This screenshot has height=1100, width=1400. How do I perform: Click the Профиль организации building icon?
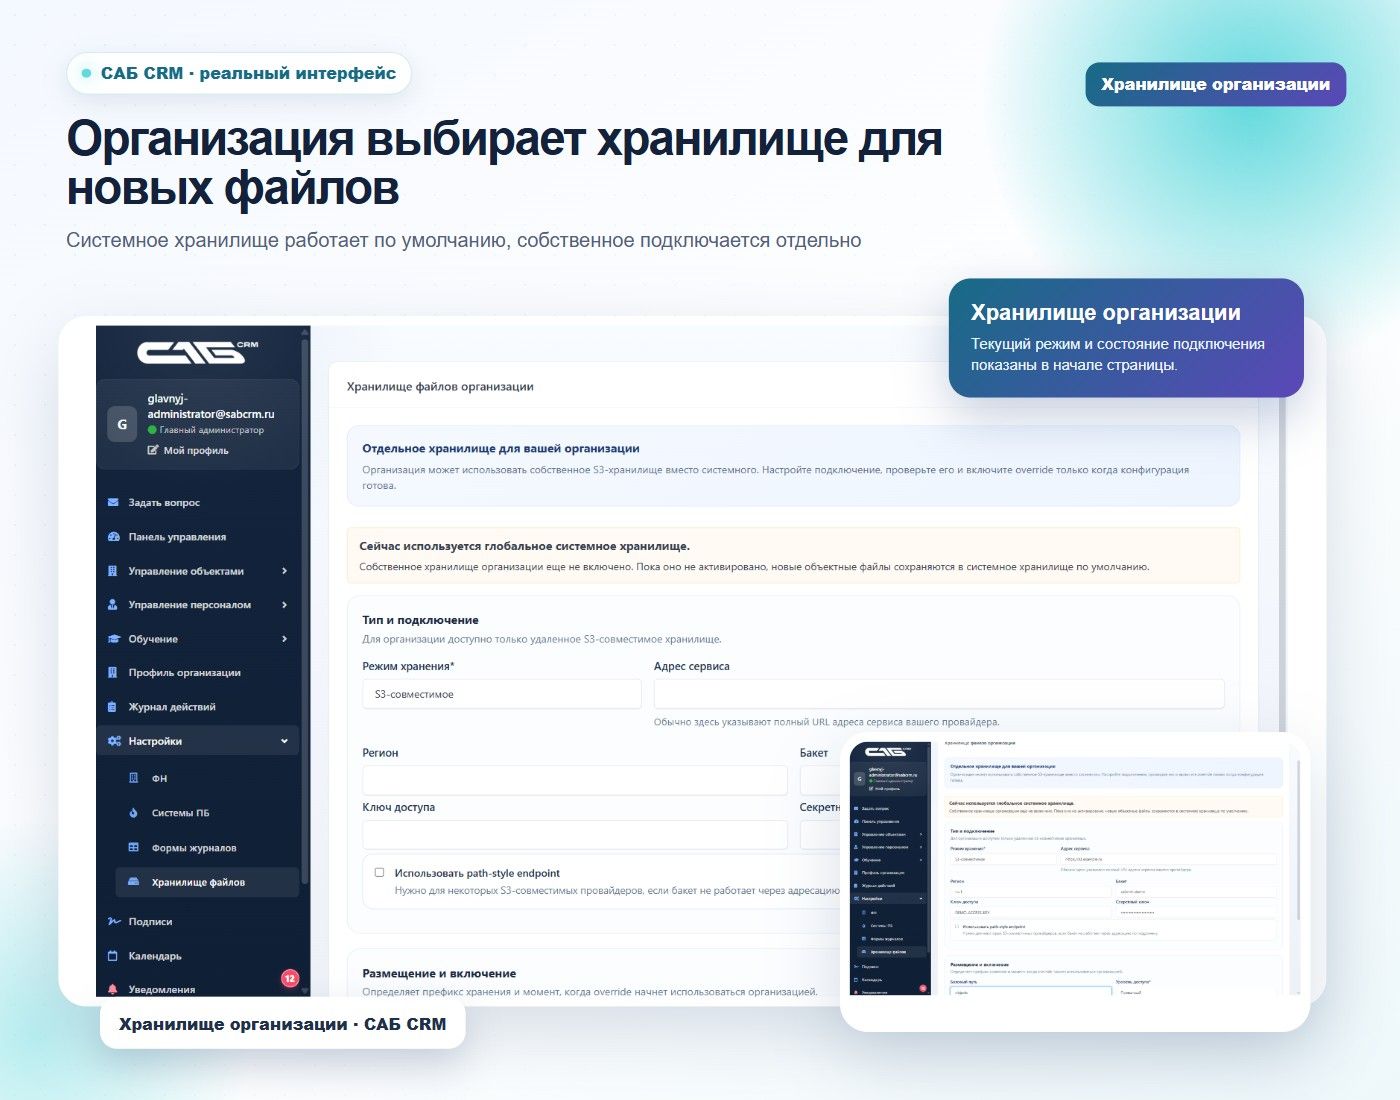coord(113,673)
